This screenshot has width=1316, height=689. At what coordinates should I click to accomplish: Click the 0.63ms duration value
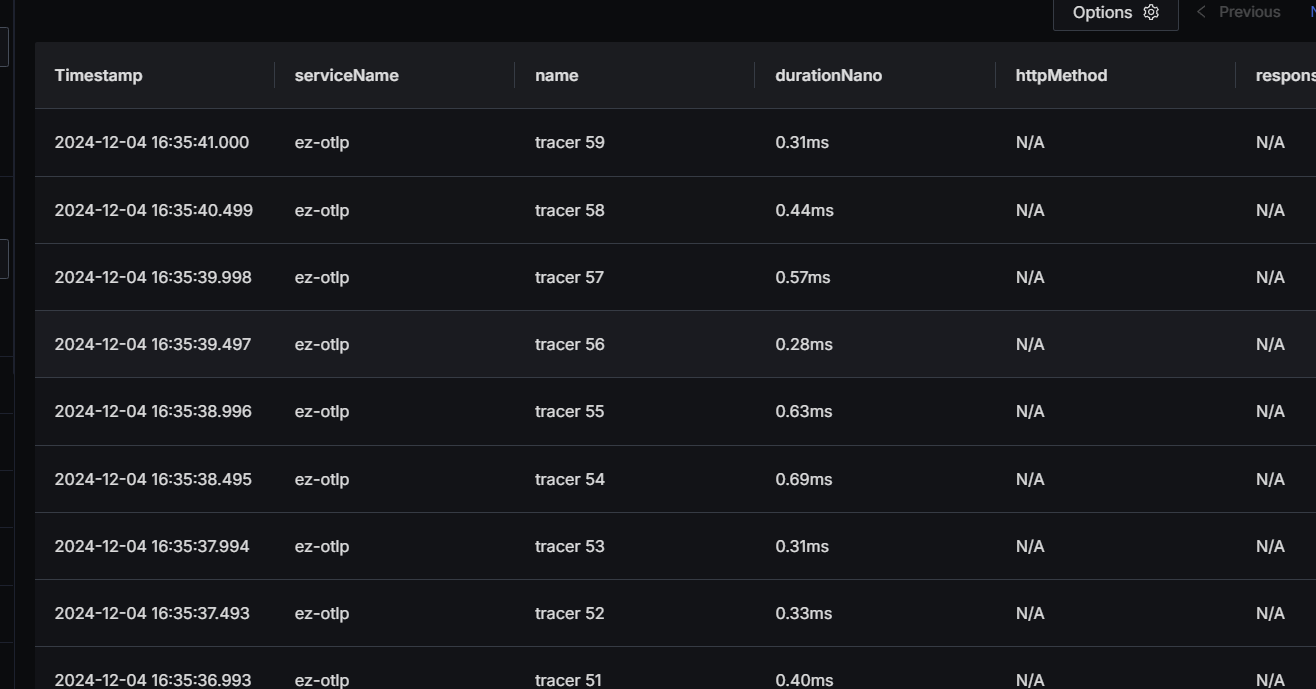tap(803, 411)
